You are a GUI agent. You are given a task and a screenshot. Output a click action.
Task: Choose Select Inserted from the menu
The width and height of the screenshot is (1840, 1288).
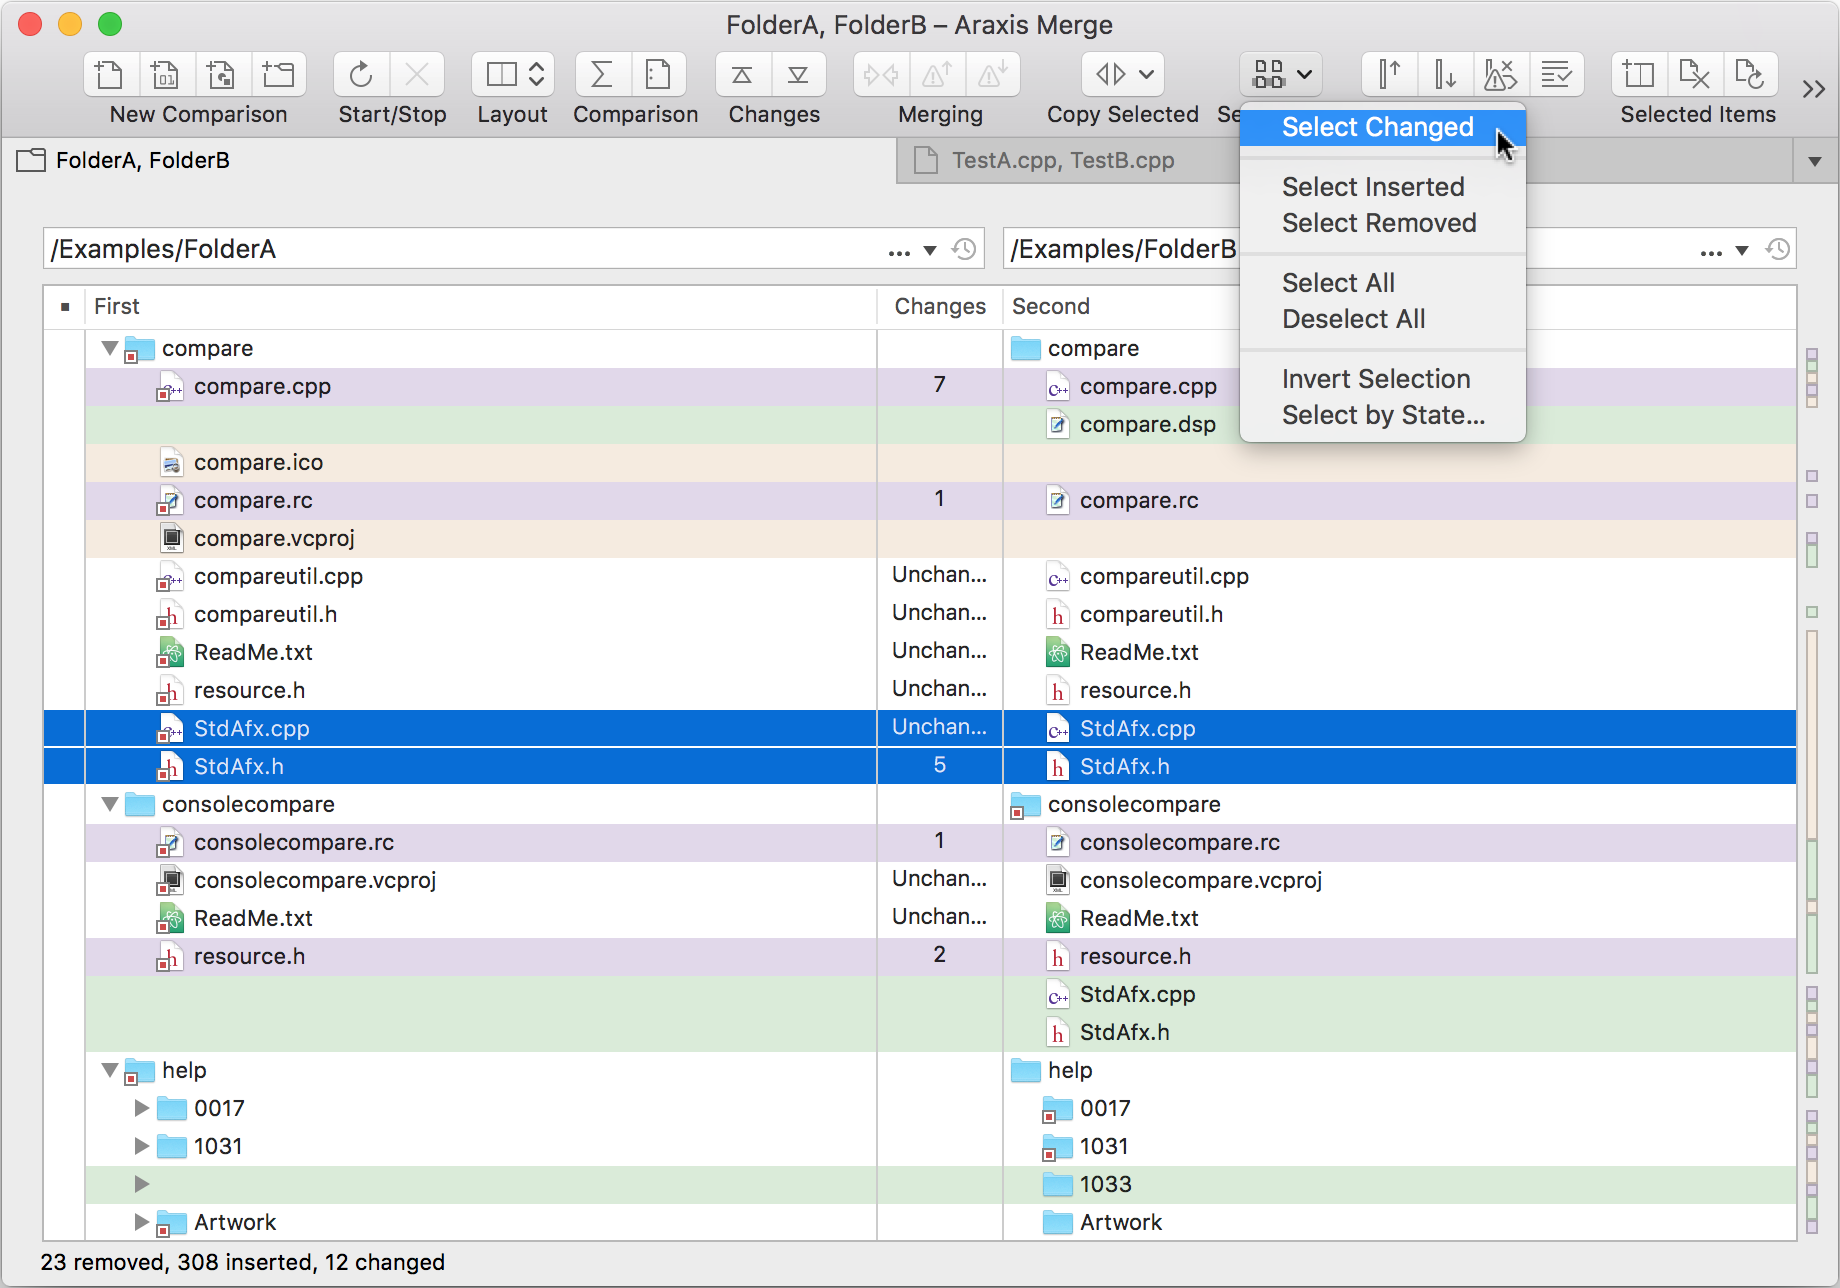pyautogui.click(x=1373, y=186)
